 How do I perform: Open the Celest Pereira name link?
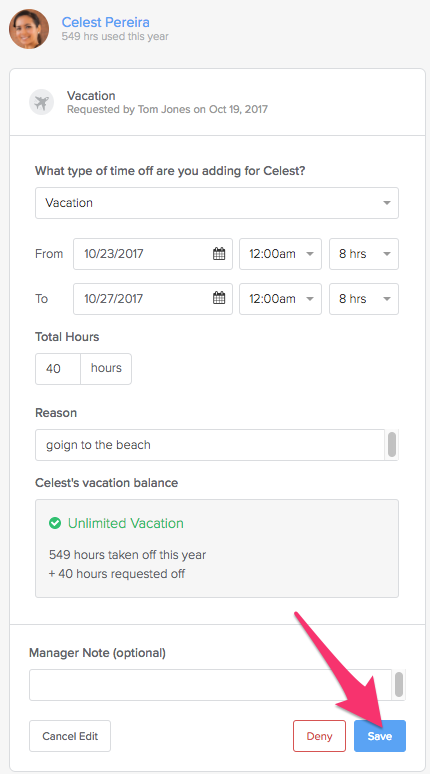point(106,22)
